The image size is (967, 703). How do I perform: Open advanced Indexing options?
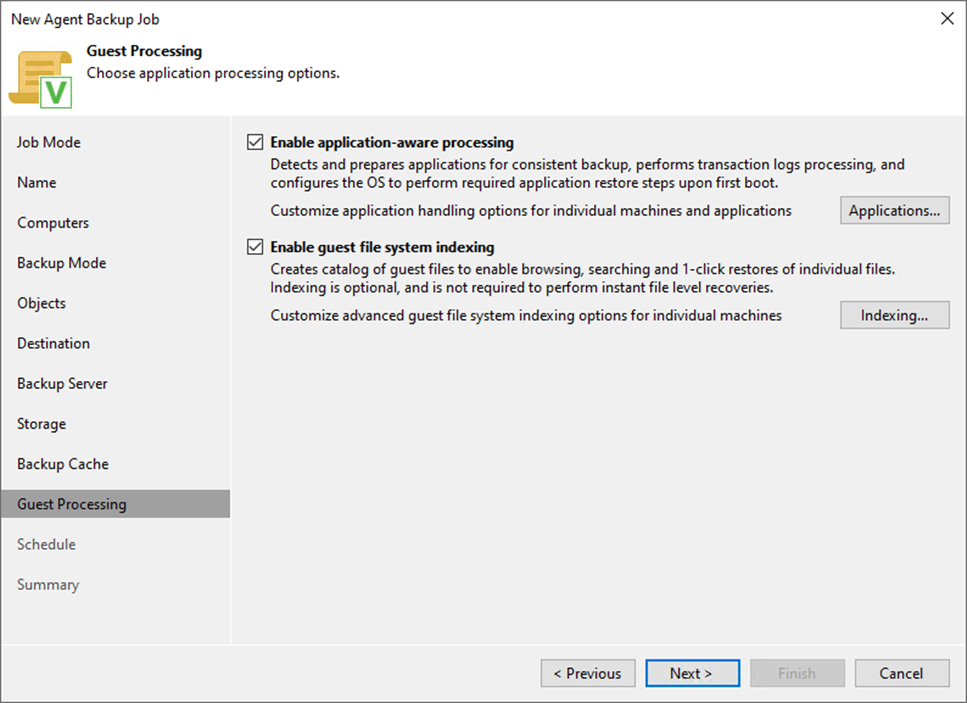(894, 315)
